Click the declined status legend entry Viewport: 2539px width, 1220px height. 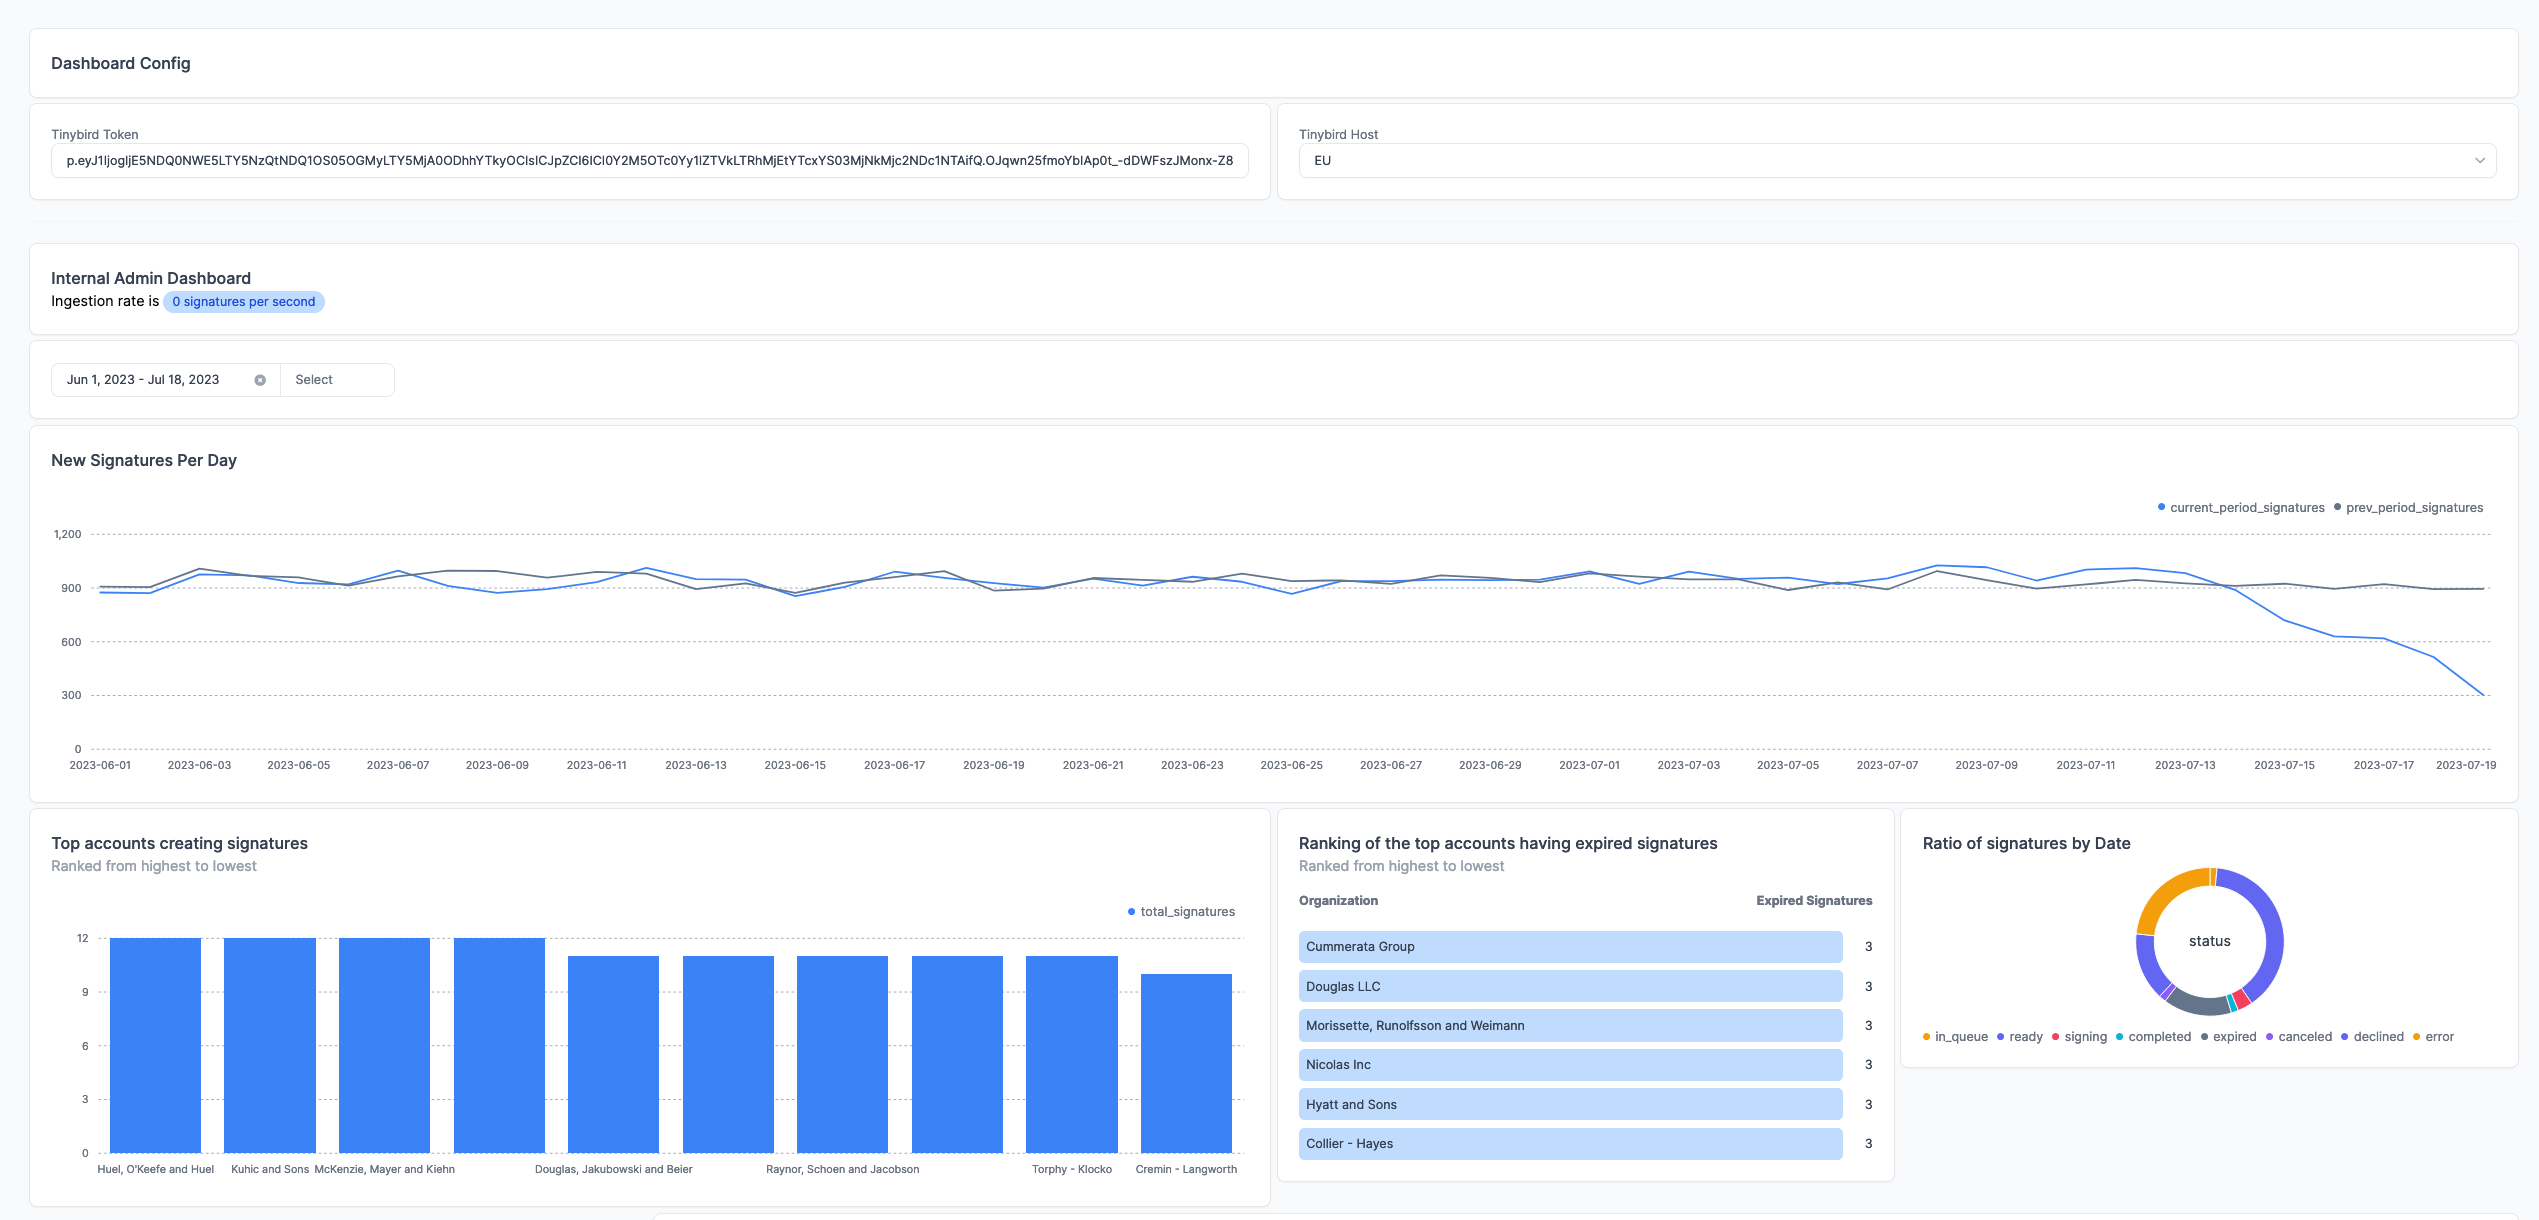click(2377, 1037)
